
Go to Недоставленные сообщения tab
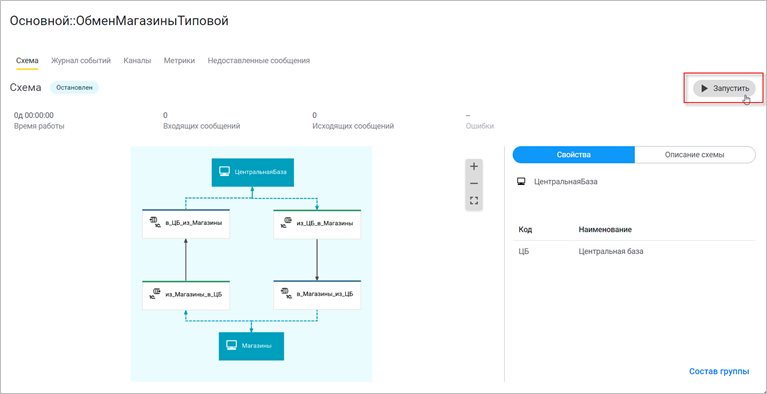[259, 61]
